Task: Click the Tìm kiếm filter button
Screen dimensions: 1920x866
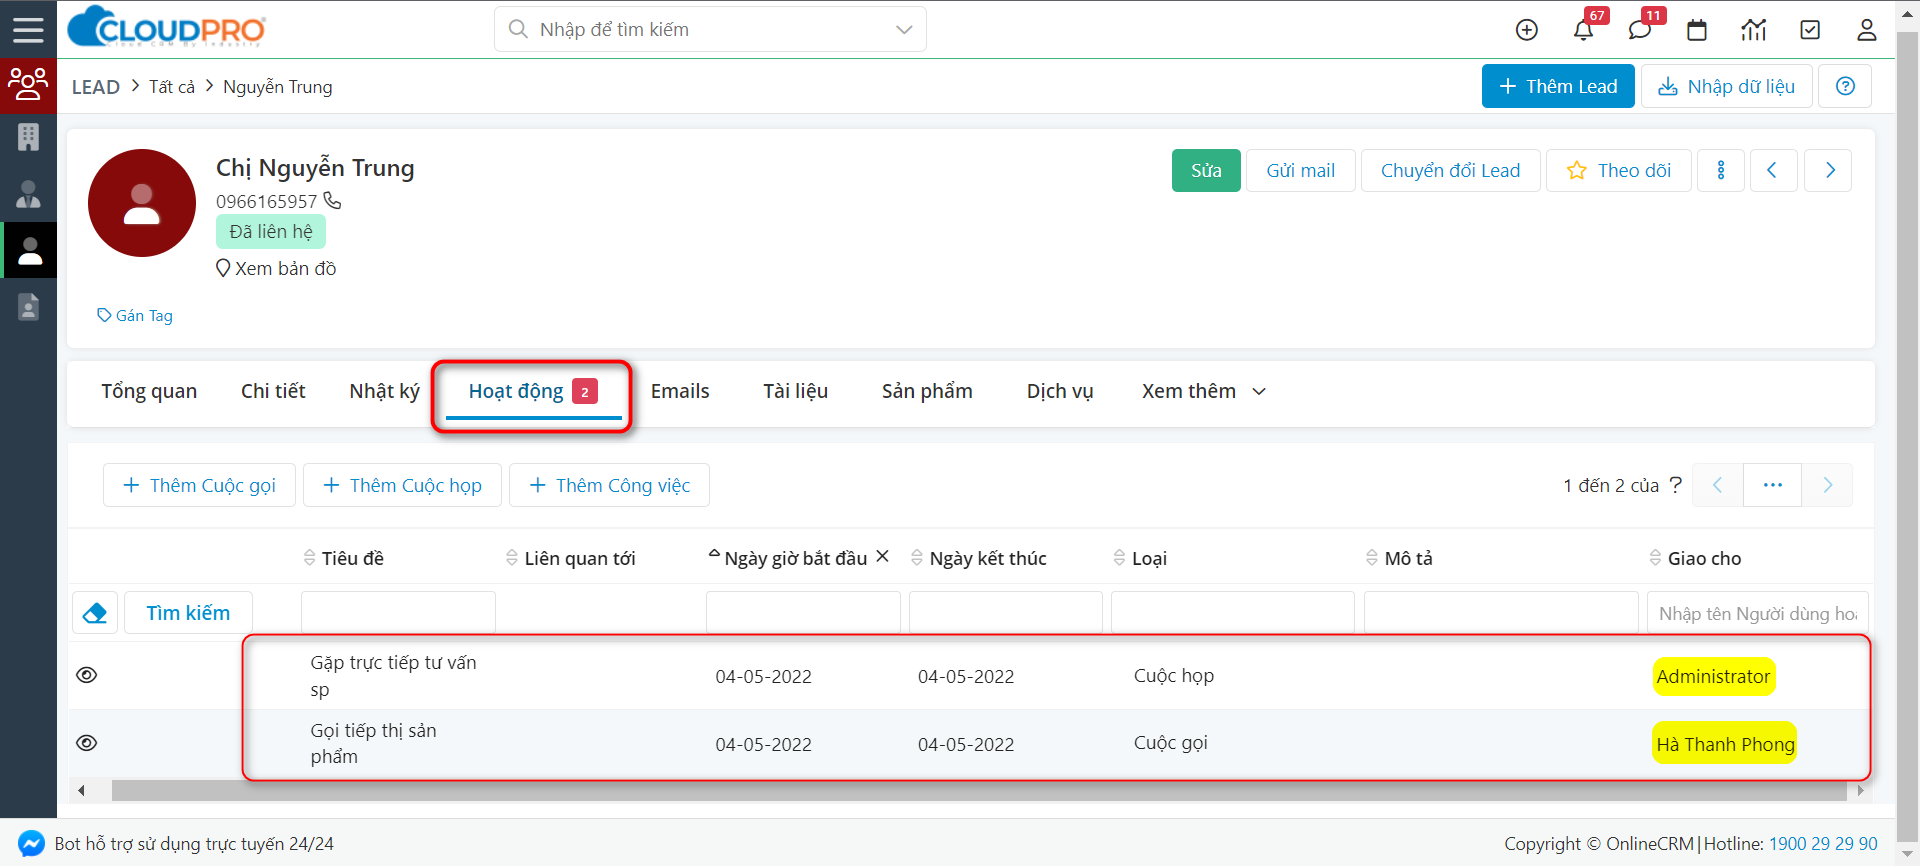Action: click(188, 613)
